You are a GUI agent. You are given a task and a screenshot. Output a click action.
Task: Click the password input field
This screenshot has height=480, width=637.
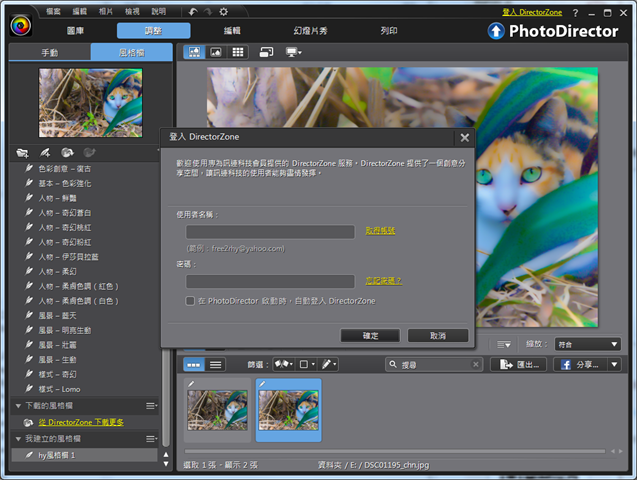click(270, 281)
